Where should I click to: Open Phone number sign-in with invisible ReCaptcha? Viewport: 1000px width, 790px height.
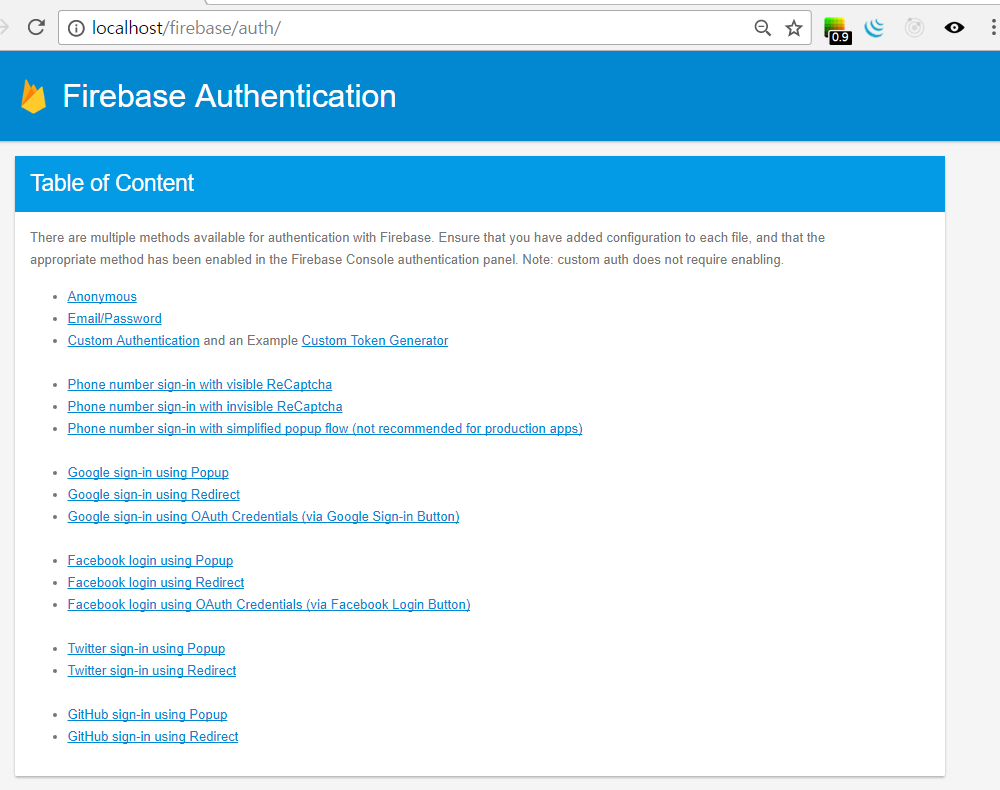205,407
